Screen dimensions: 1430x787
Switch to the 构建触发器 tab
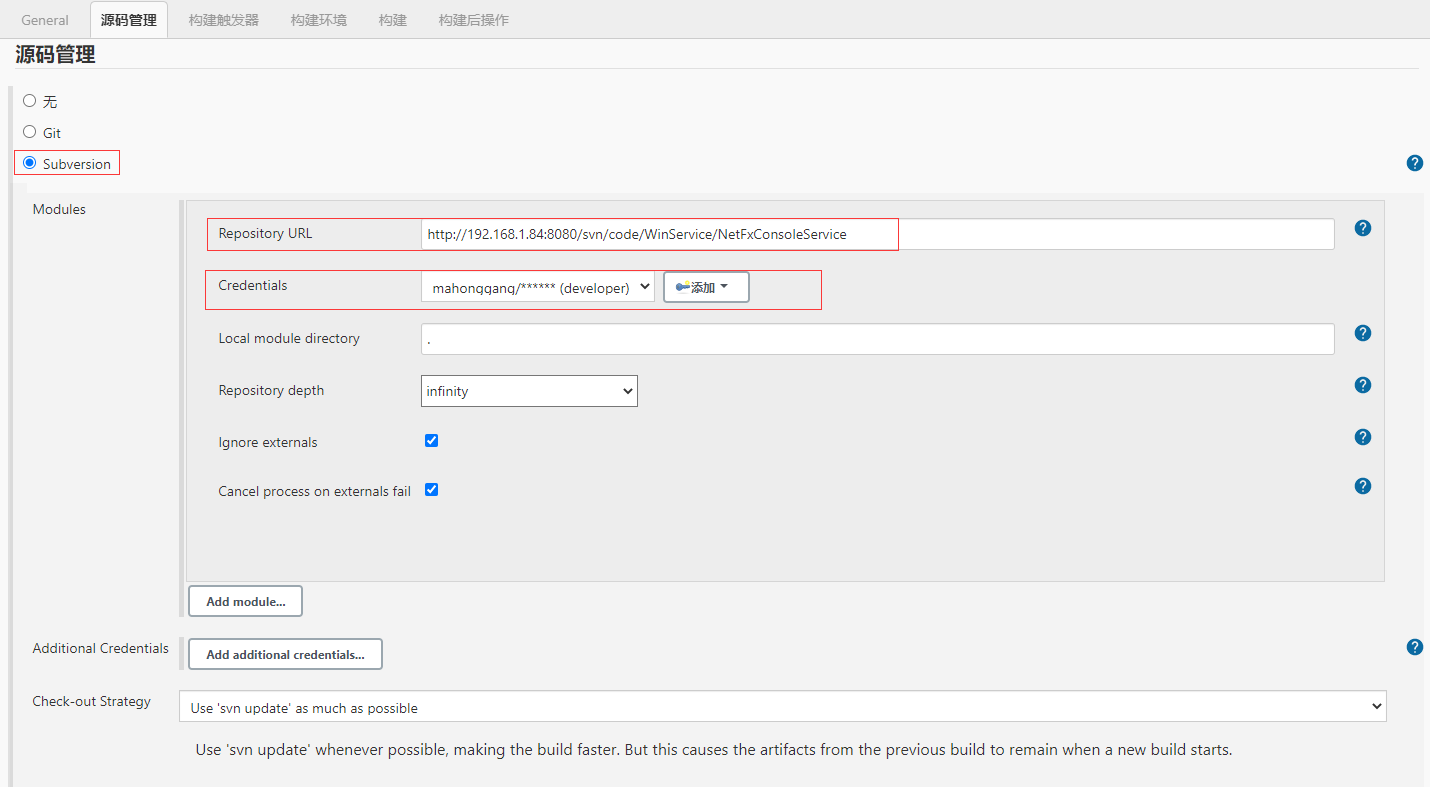pos(224,20)
